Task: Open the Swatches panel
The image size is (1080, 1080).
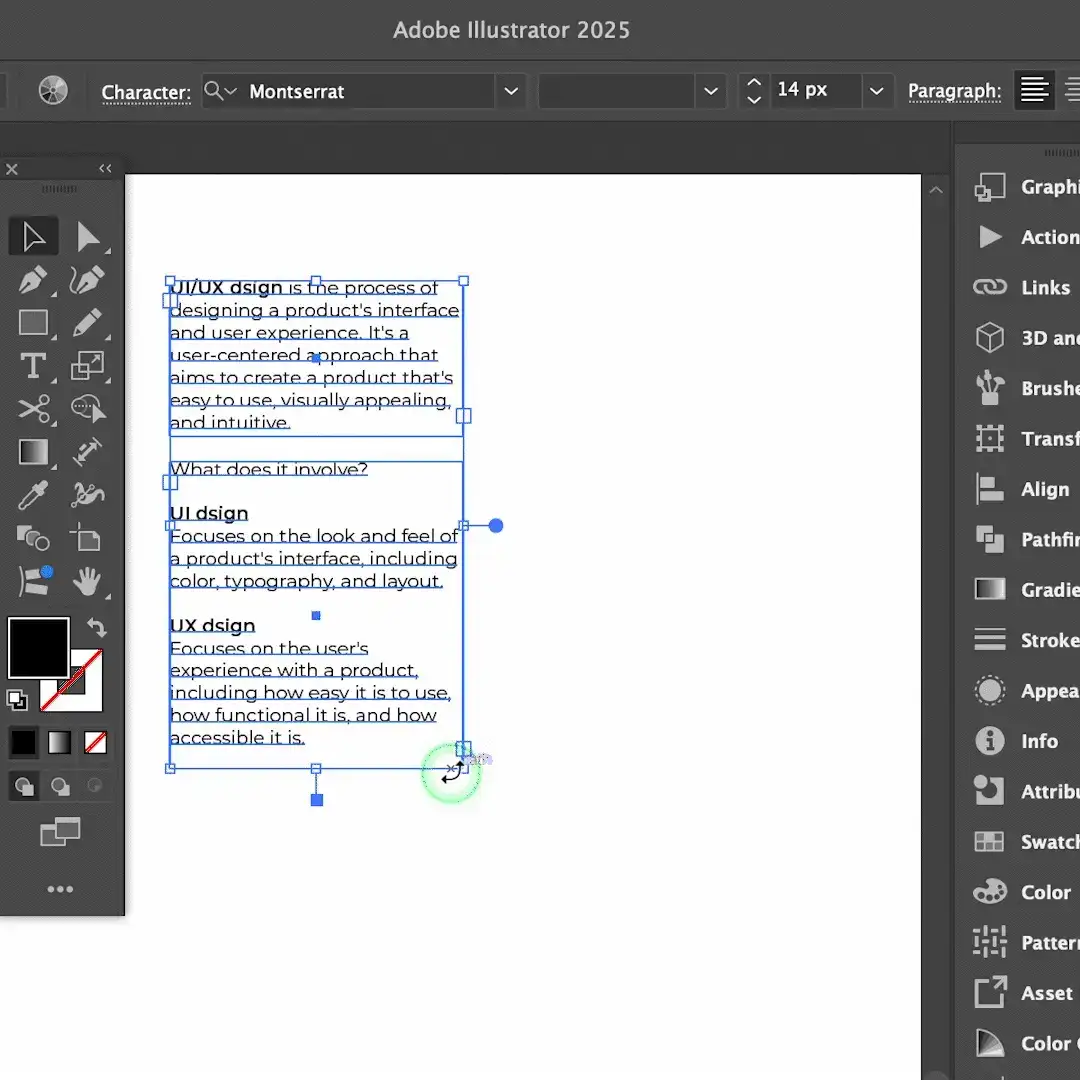Action: coord(989,841)
